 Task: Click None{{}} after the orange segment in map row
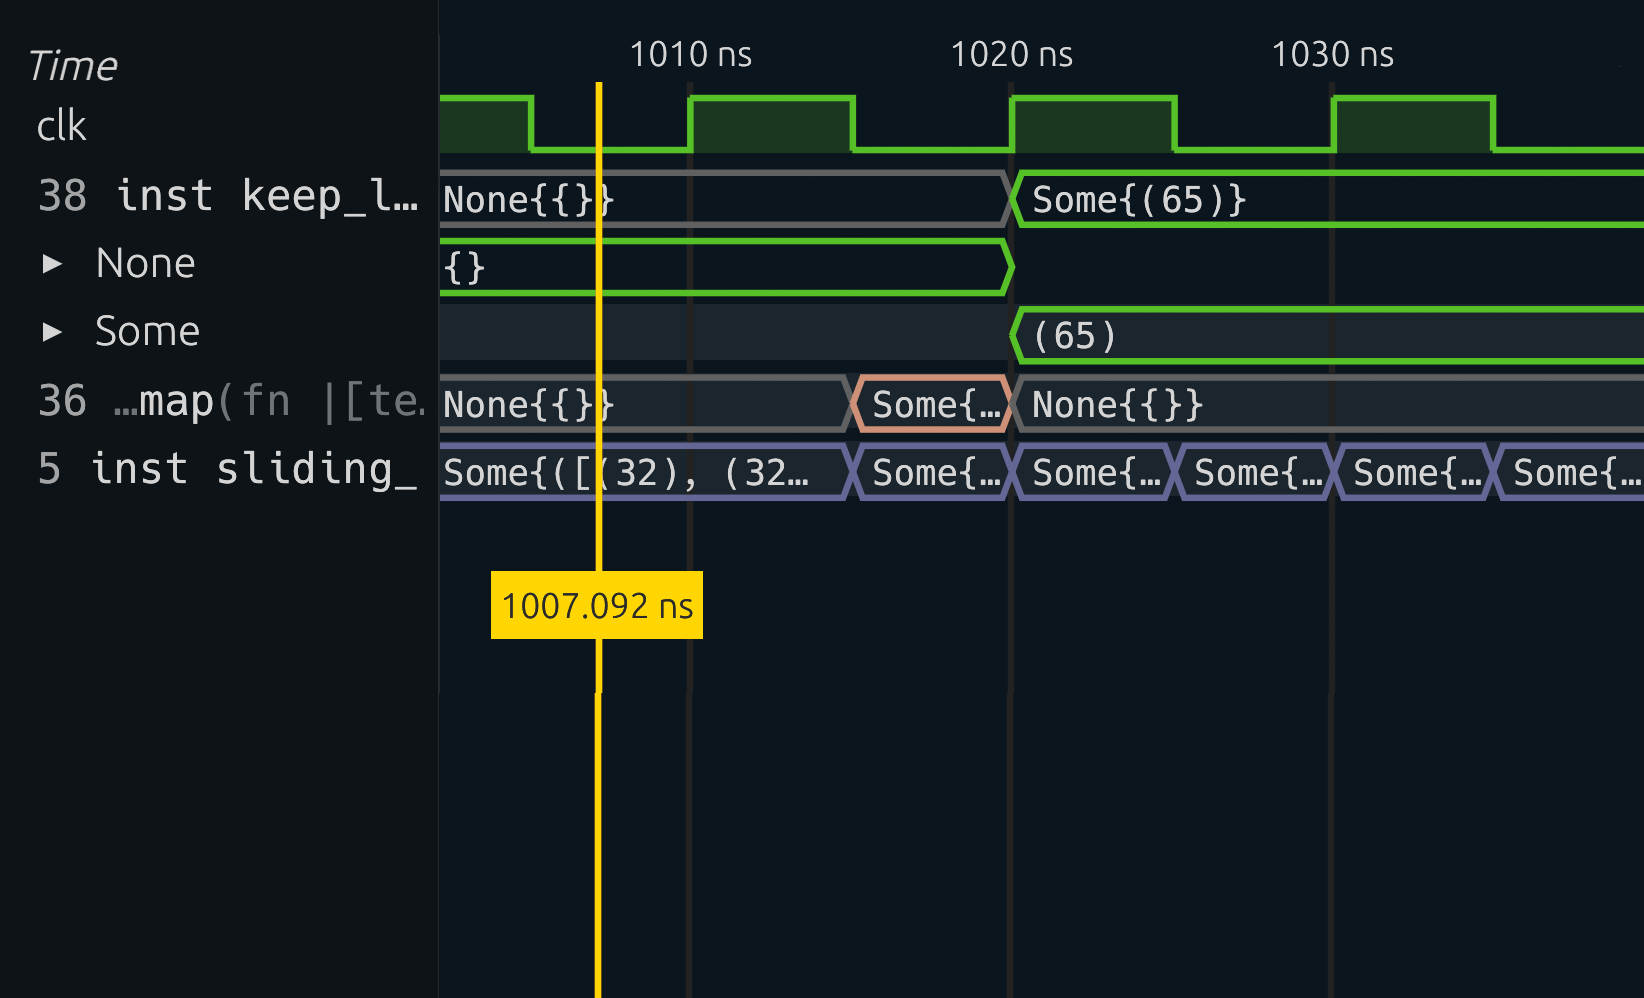[x=1117, y=405]
